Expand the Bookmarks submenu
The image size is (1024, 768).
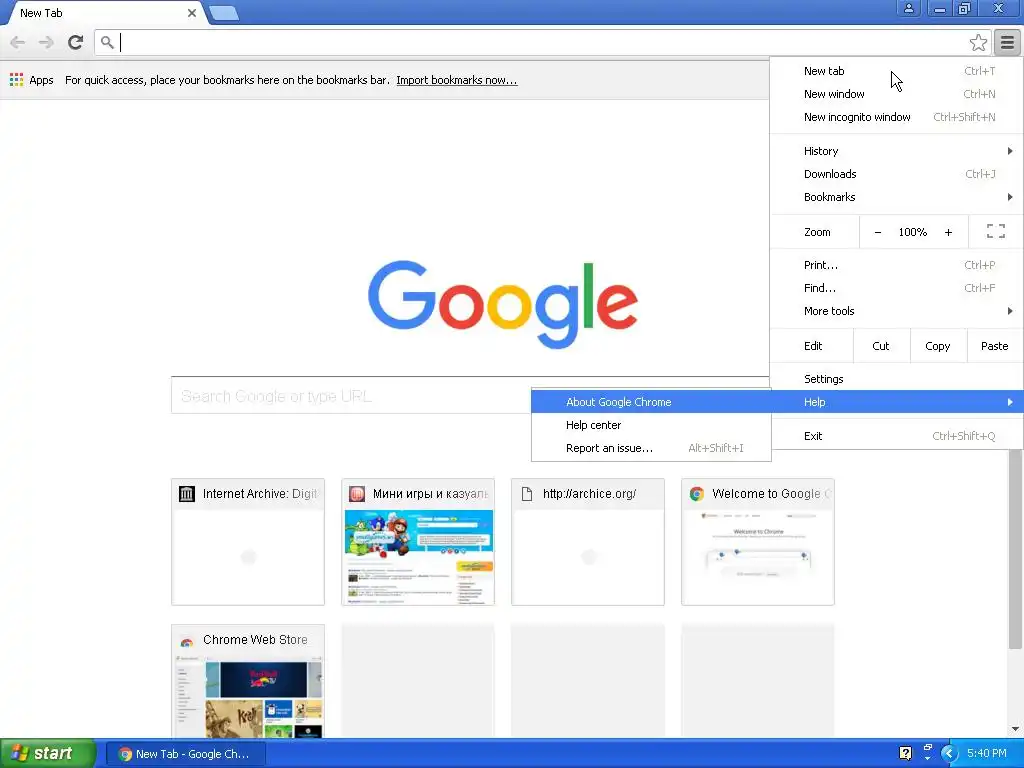pos(897,197)
